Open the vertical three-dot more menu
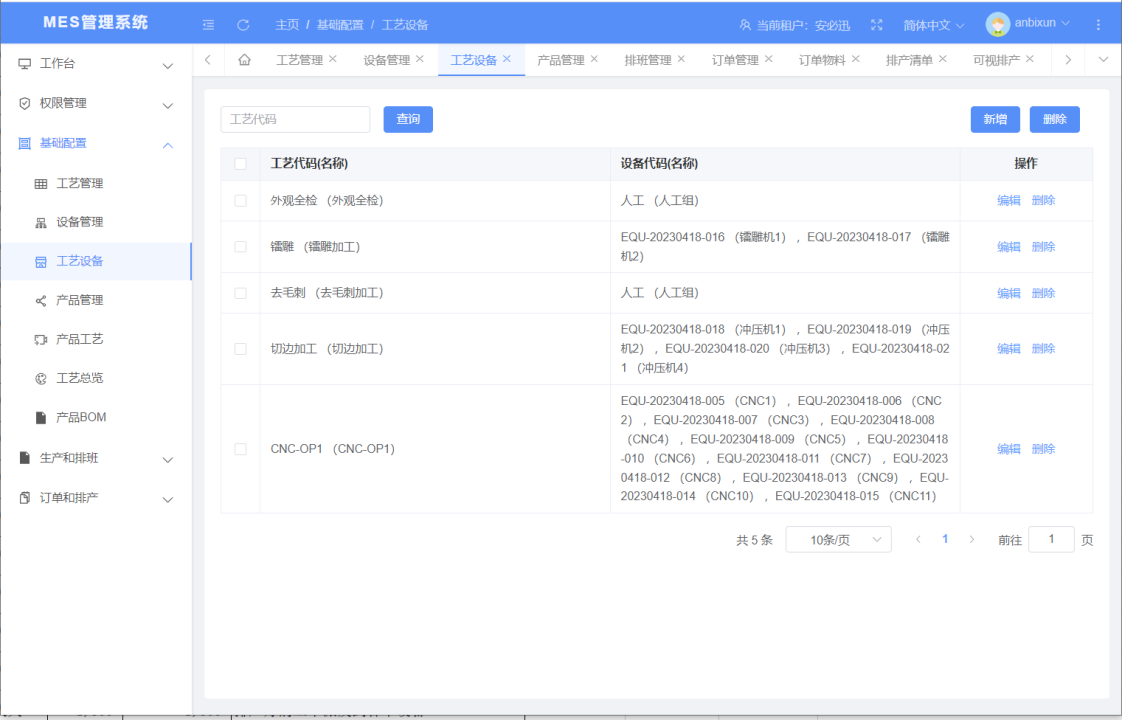Viewport: 1122px width, 720px height. coord(1099,25)
